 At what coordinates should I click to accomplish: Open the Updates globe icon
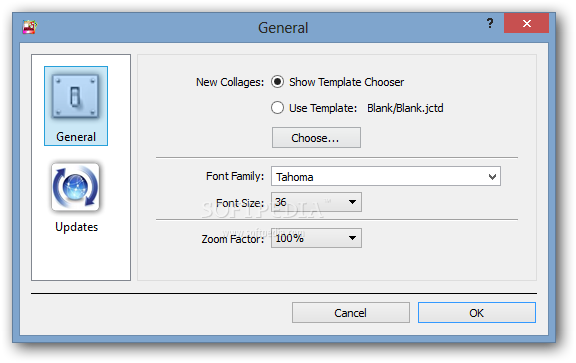pyautogui.click(x=75, y=187)
